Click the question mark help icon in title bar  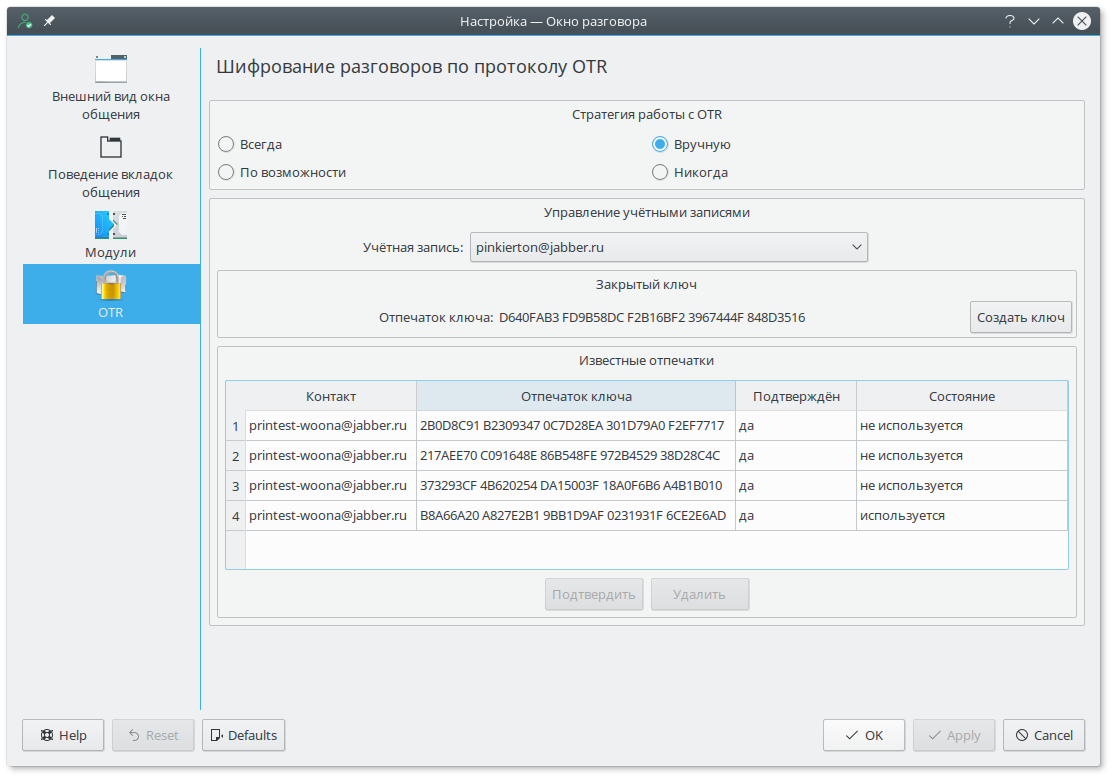[x=1009, y=21]
